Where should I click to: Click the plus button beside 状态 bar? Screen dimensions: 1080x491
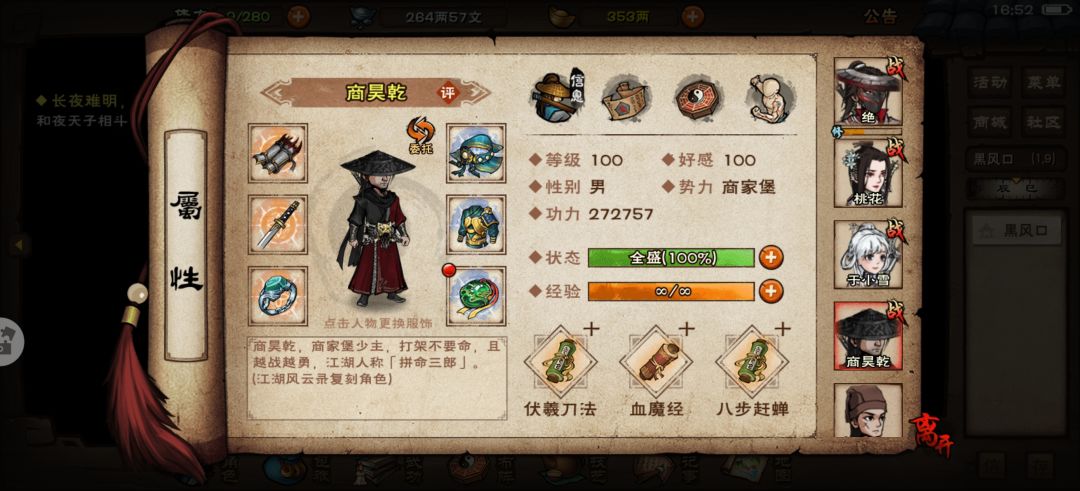(x=771, y=258)
